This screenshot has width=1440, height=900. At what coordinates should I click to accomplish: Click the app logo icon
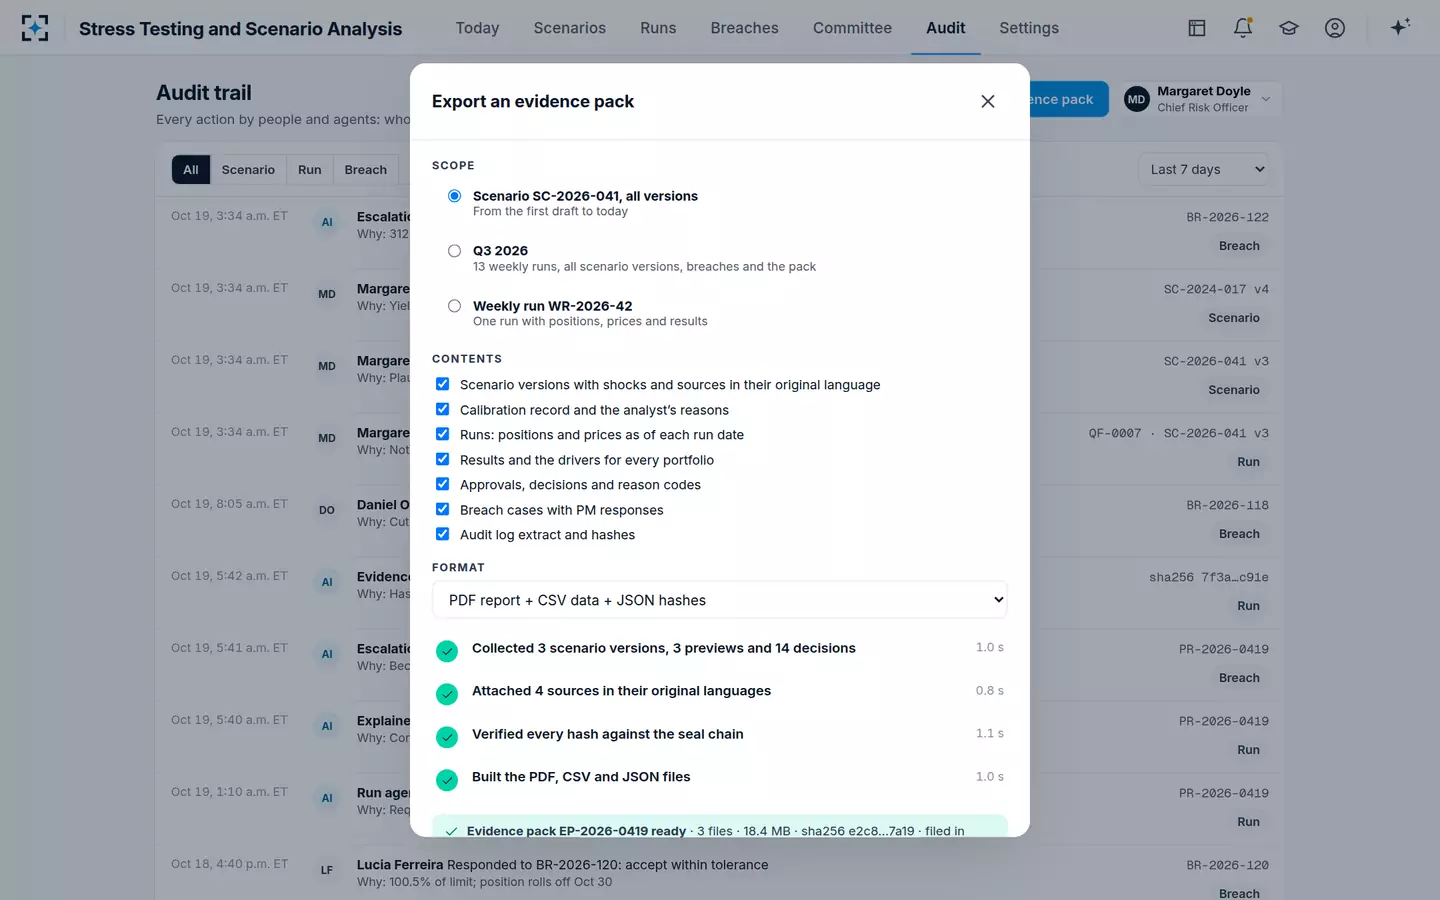(35, 28)
